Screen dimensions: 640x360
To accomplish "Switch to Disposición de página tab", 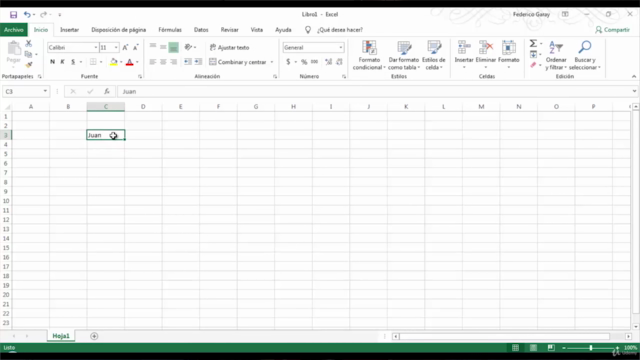I will point(118,30).
